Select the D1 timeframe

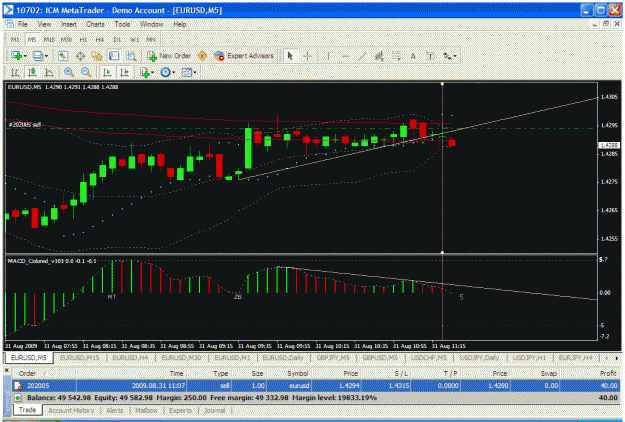tap(117, 39)
